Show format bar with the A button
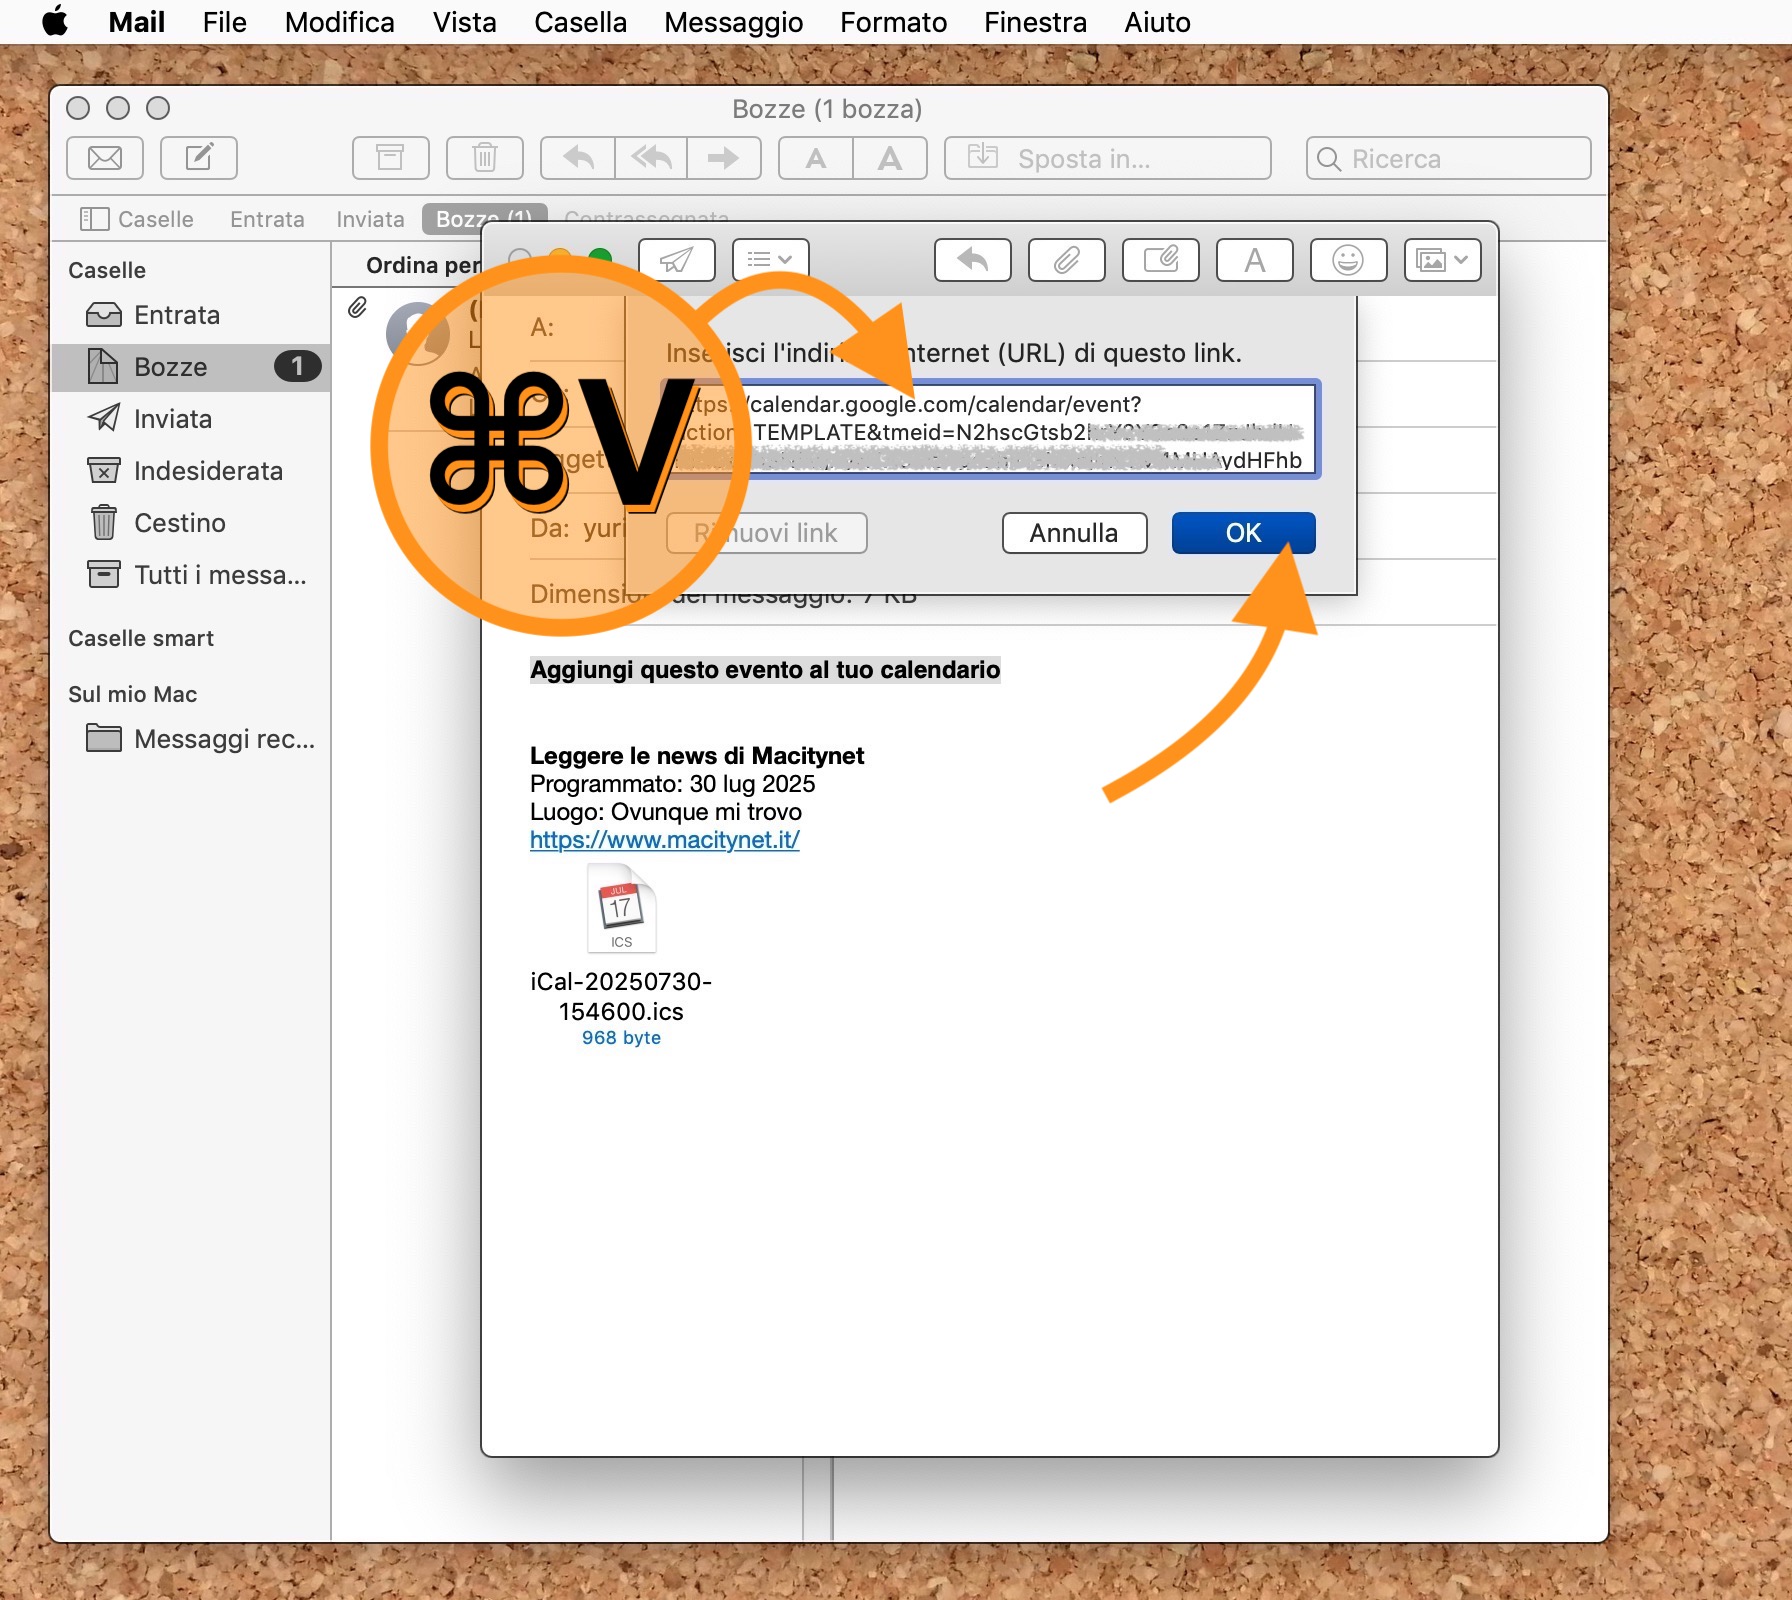 1255,260
